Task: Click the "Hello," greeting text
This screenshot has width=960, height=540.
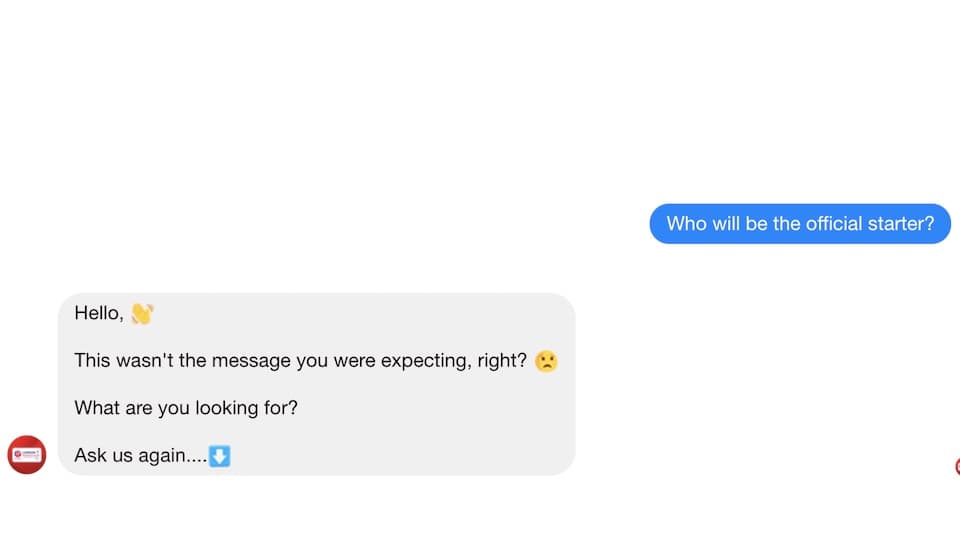Action: point(99,313)
